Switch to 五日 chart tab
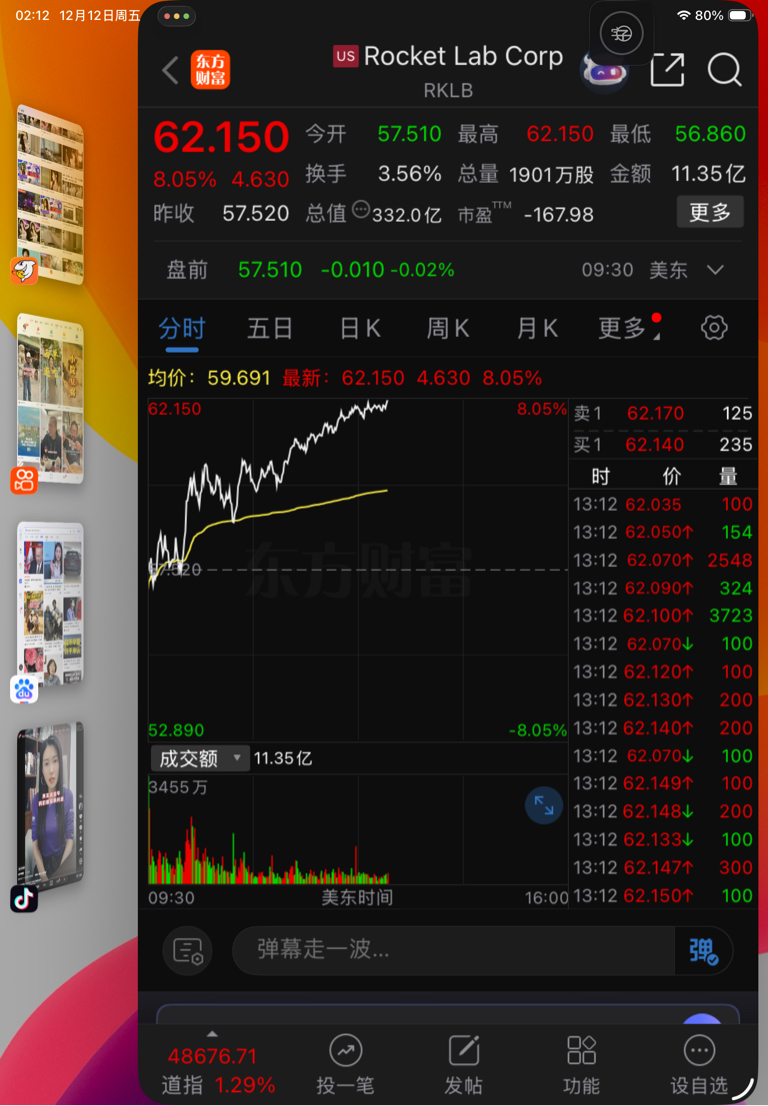This screenshot has width=768, height=1106. click(269, 329)
